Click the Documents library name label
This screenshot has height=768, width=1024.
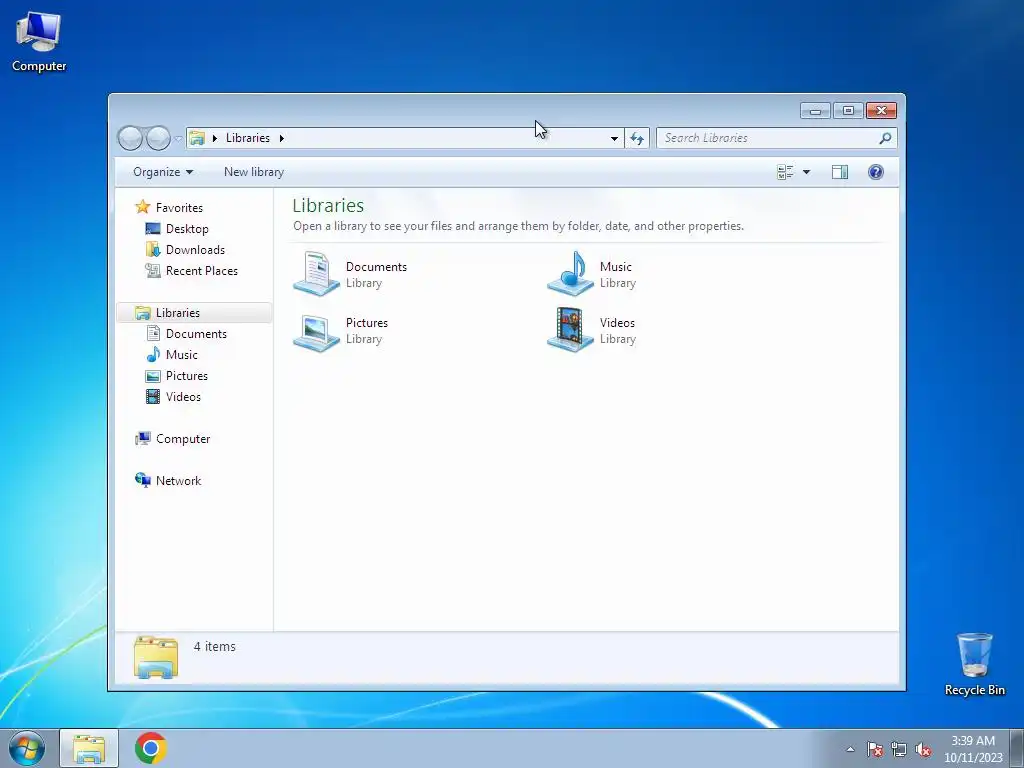pos(376,266)
